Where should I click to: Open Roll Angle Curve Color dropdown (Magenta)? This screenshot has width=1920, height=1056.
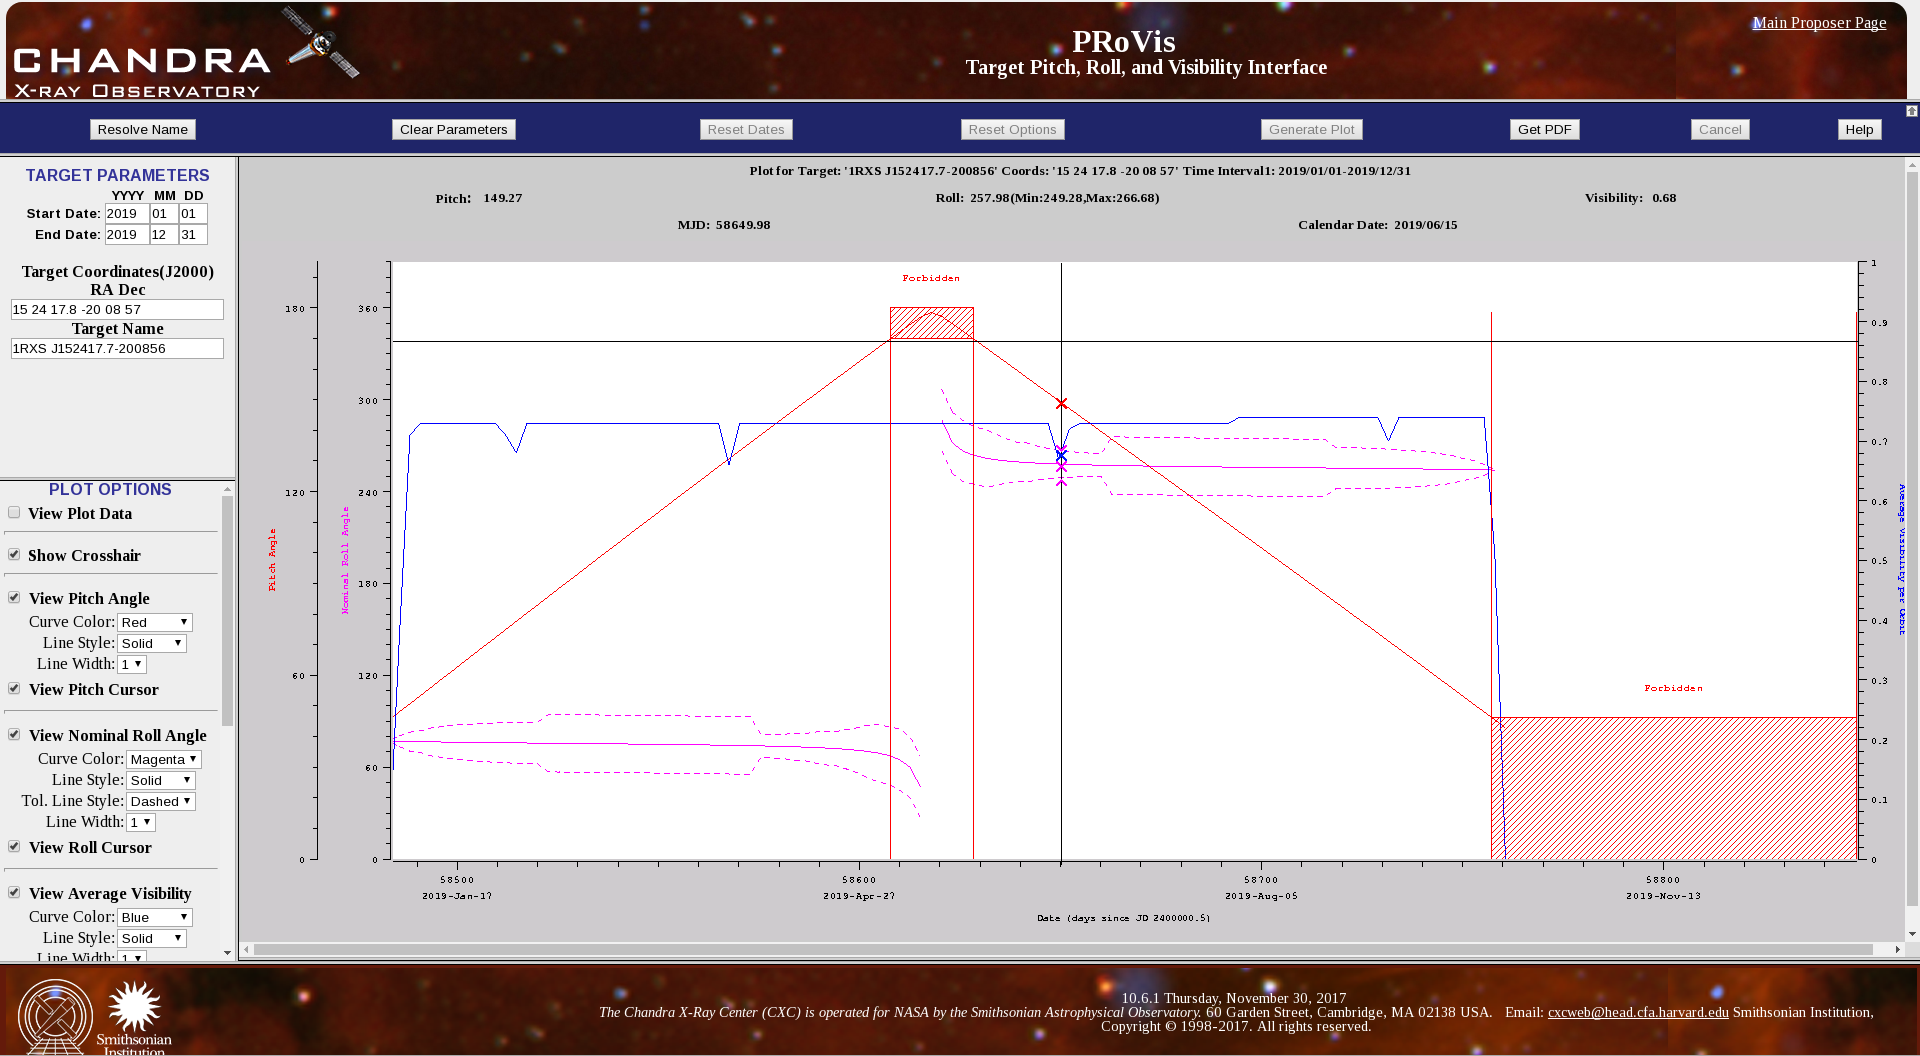(164, 759)
